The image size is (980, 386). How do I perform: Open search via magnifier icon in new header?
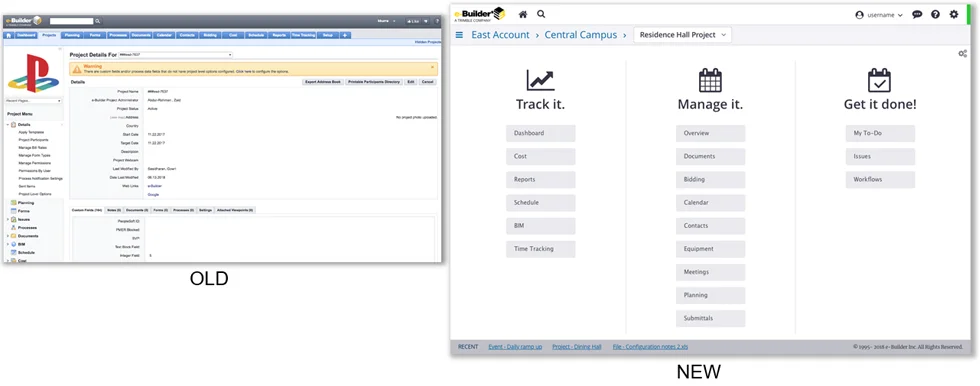coord(541,14)
